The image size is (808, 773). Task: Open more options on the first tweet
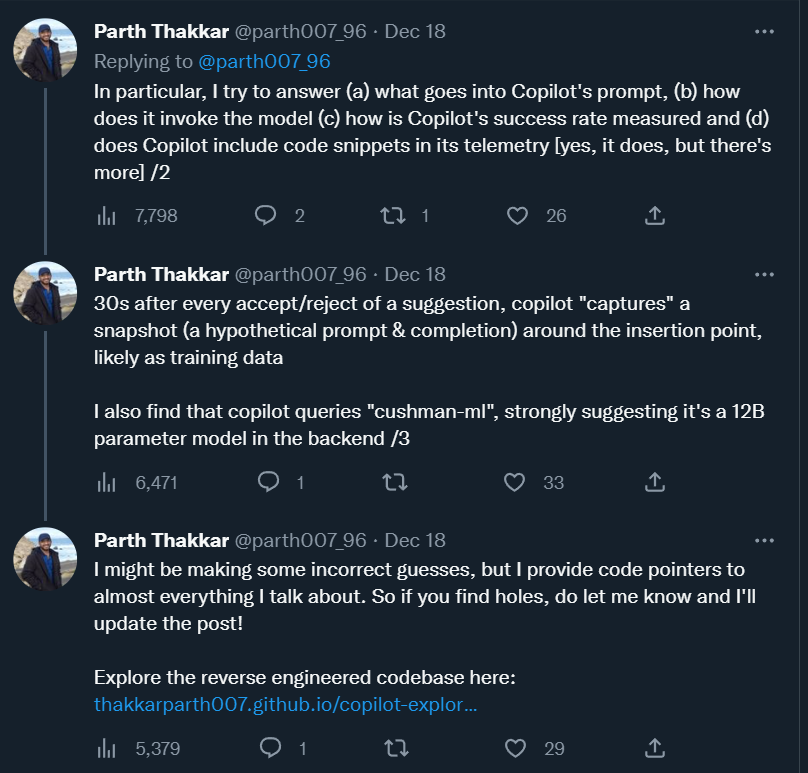[x=765, y=32]
